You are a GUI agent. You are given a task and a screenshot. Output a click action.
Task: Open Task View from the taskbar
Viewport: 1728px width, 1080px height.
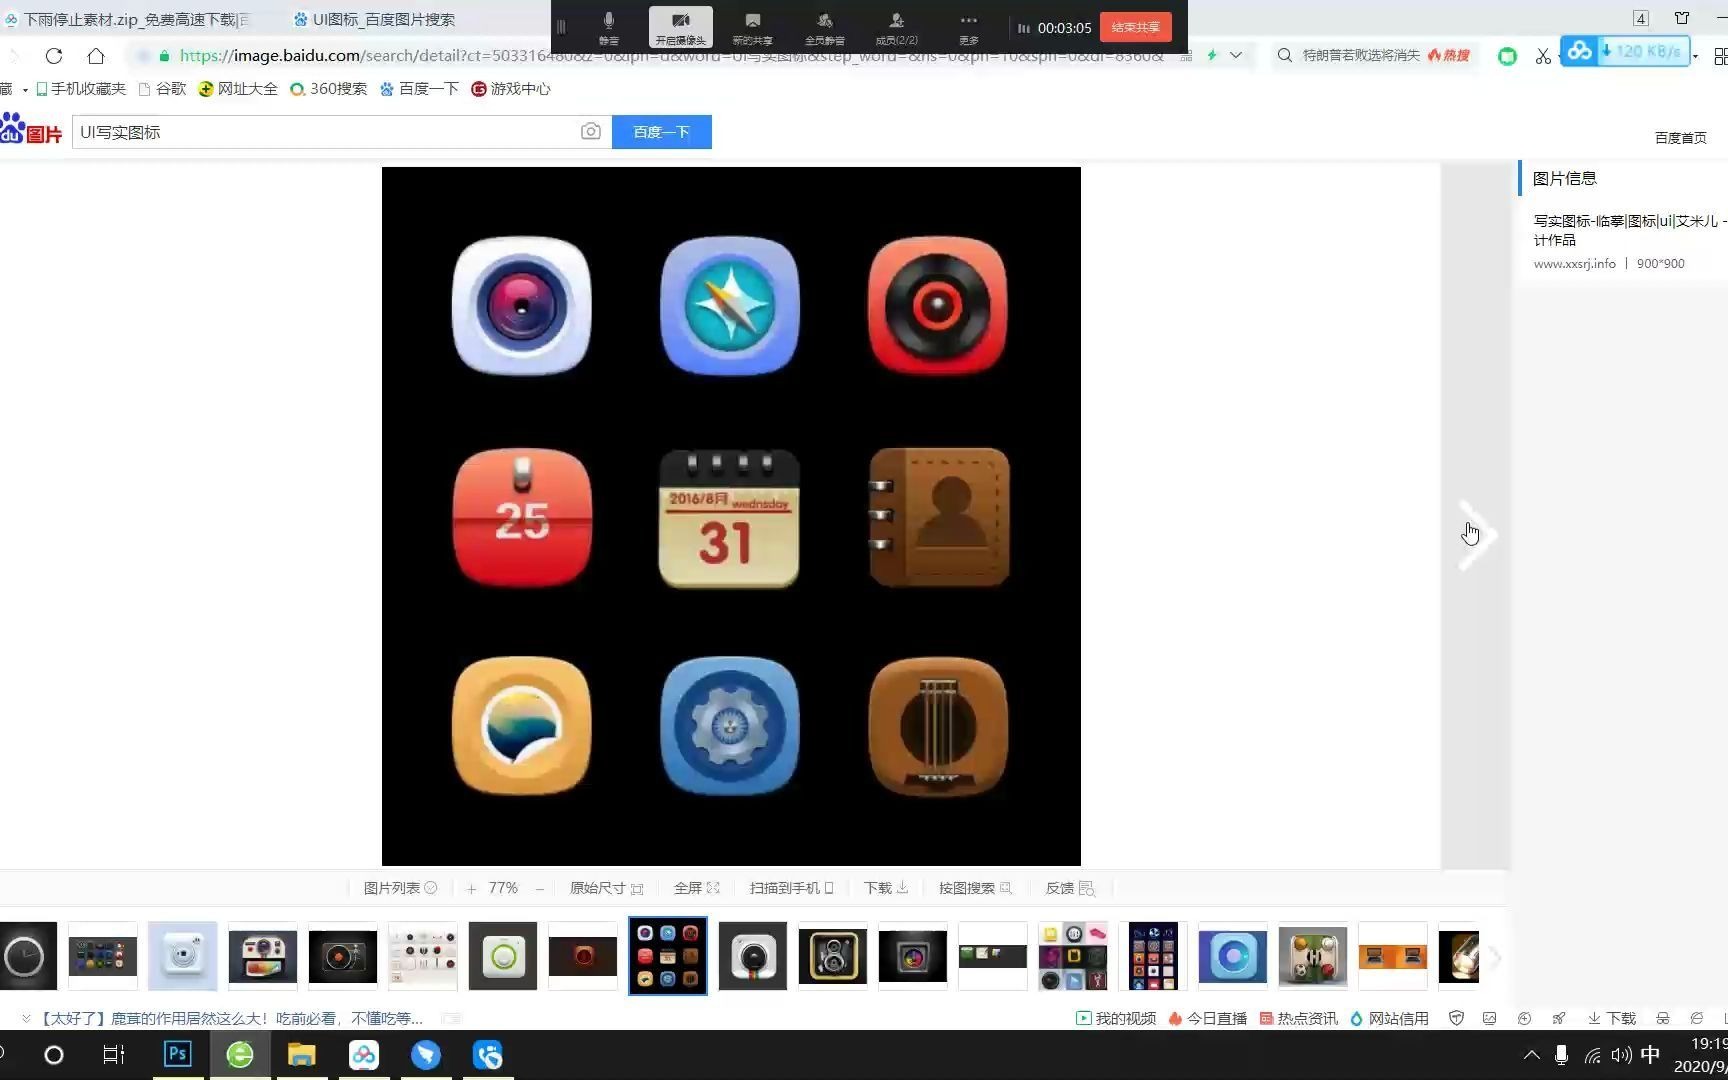click(114, 1054)
